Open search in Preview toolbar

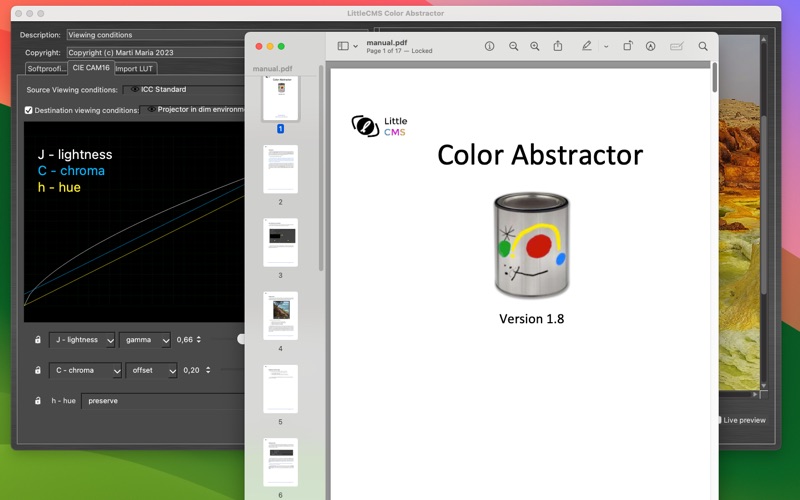pyautogui.click(x=703, y=46)
